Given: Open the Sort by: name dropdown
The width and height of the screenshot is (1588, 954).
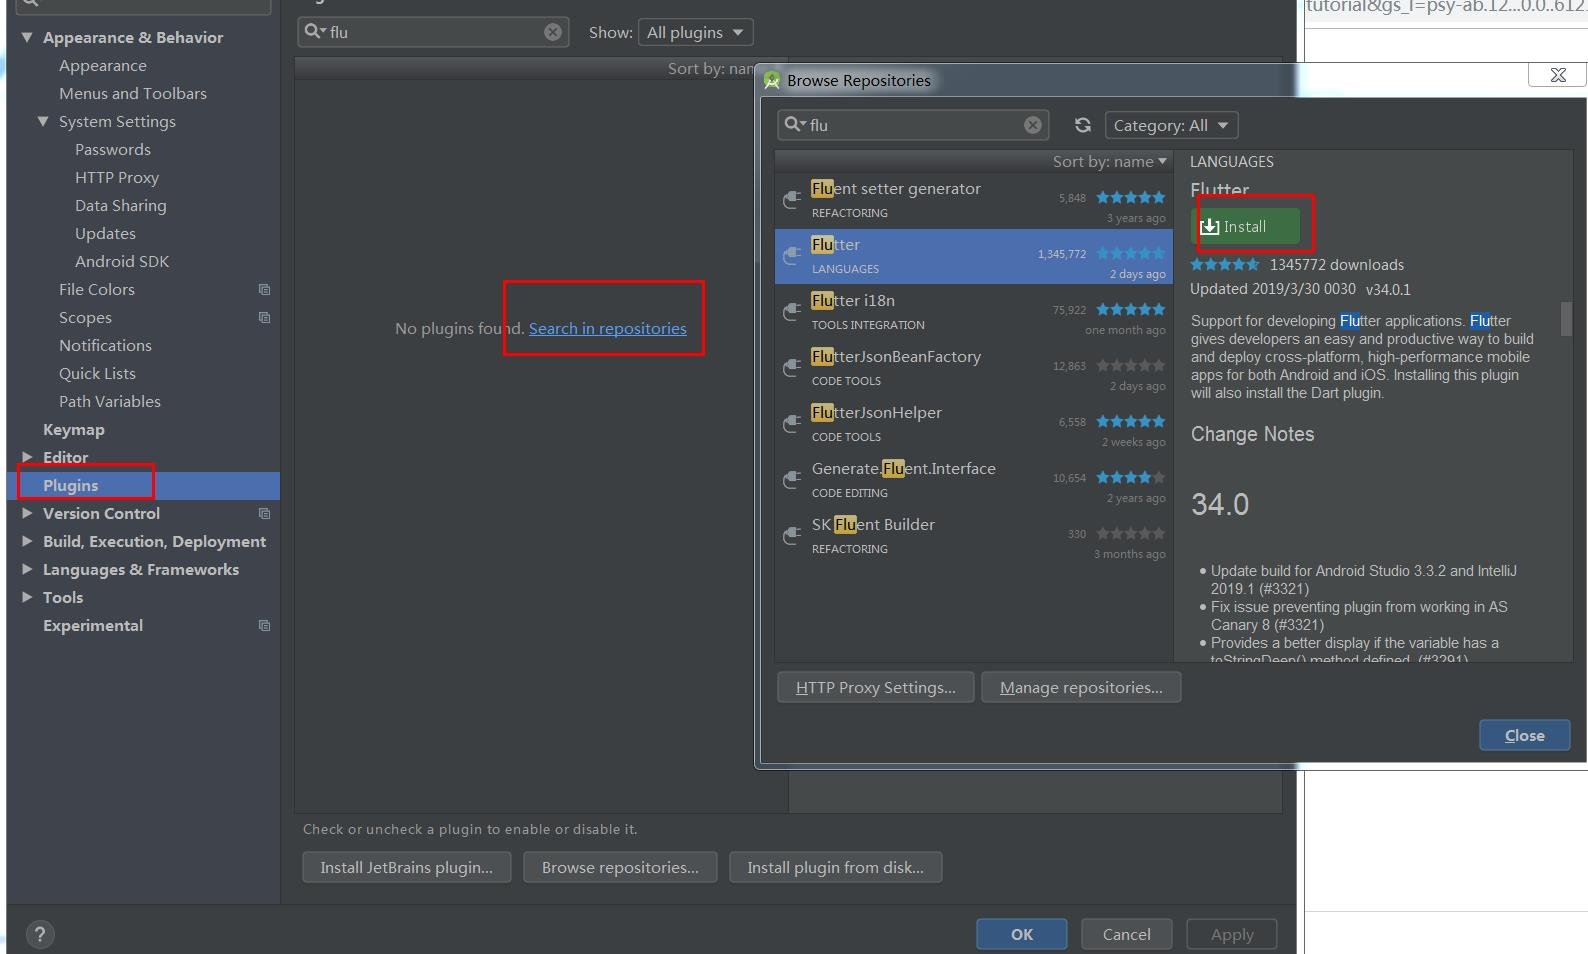Looking at the screenshot, I should coord(1109,162).
